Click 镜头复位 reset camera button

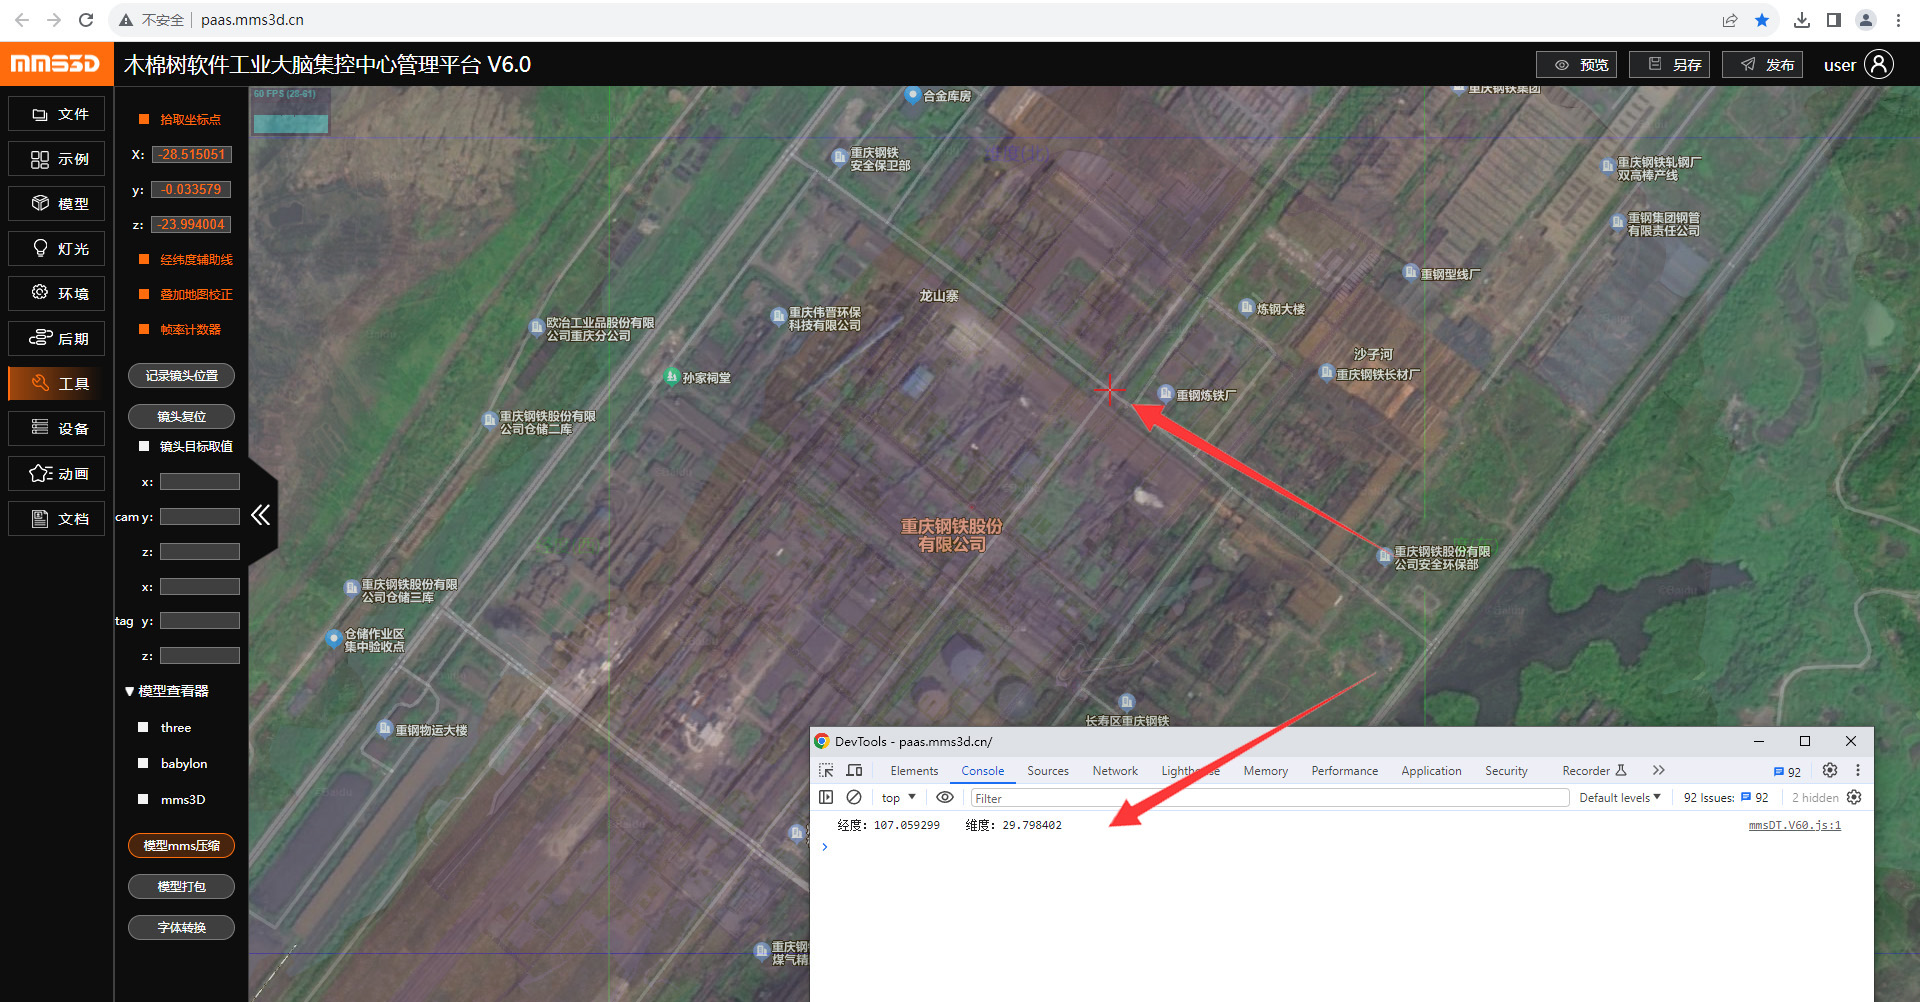pos(181,417)
